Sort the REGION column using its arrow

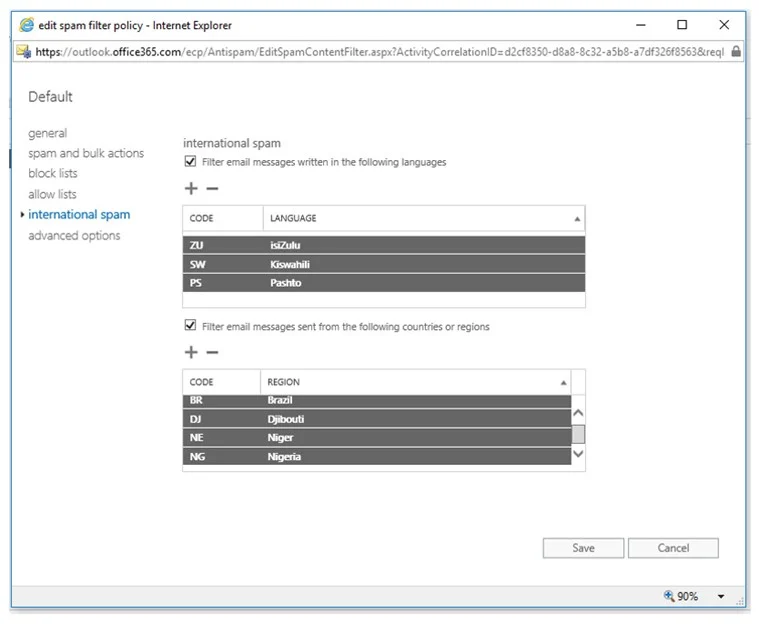563,382
